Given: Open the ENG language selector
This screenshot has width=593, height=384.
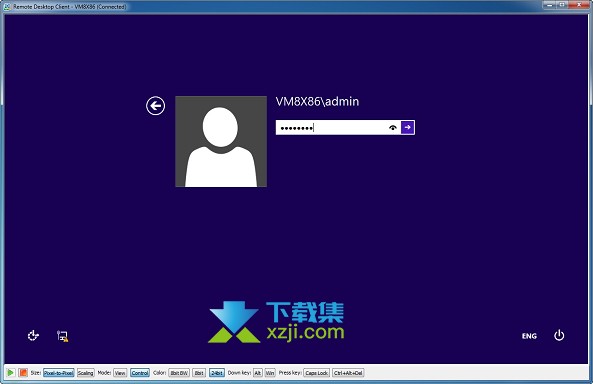Looking at the screenshot, I should [529, 336].
